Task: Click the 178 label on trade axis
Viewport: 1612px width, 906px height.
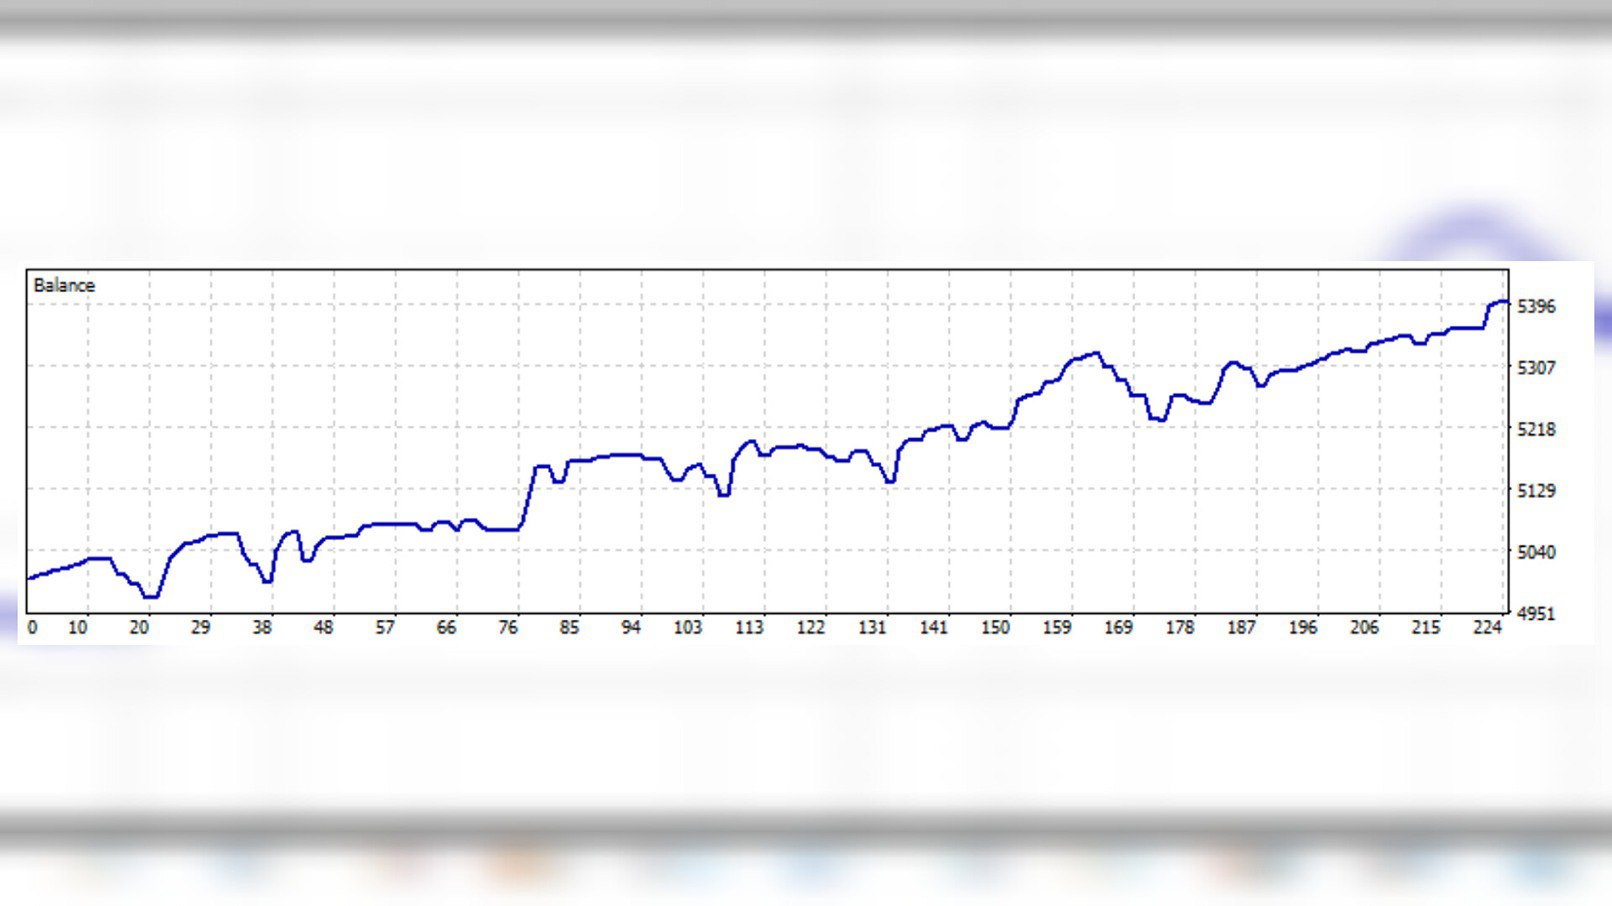Action: pyautogui.click(x=1180, y=627)
